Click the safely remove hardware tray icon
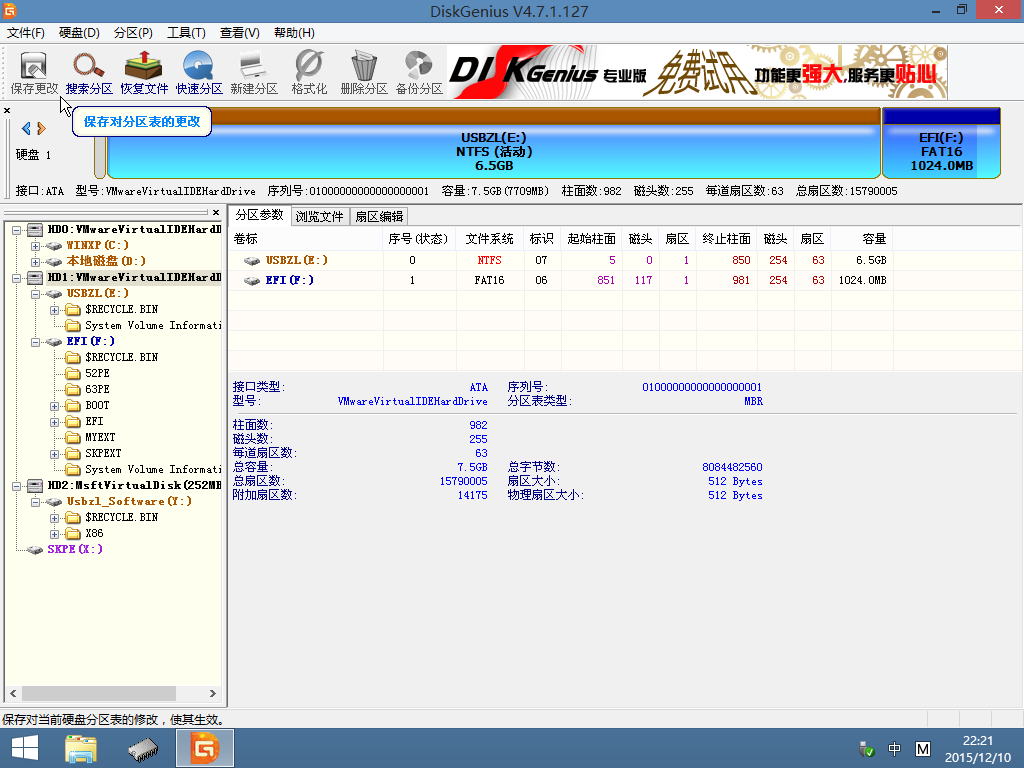This screenshot has width=1024, height=768. (x=867, y=749)
